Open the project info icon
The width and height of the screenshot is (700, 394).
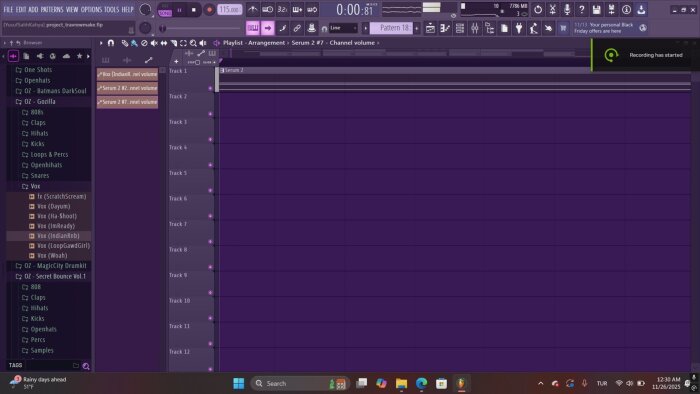[x=626, y=9]
